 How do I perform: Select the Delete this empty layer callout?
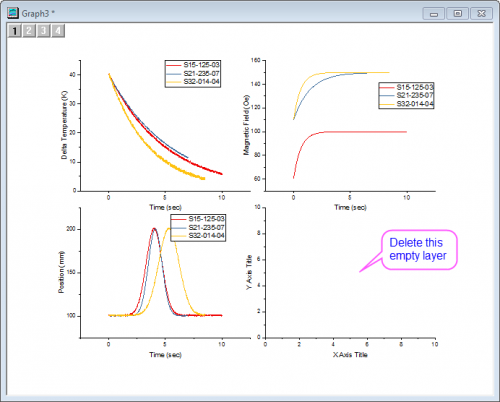point(419,249)
